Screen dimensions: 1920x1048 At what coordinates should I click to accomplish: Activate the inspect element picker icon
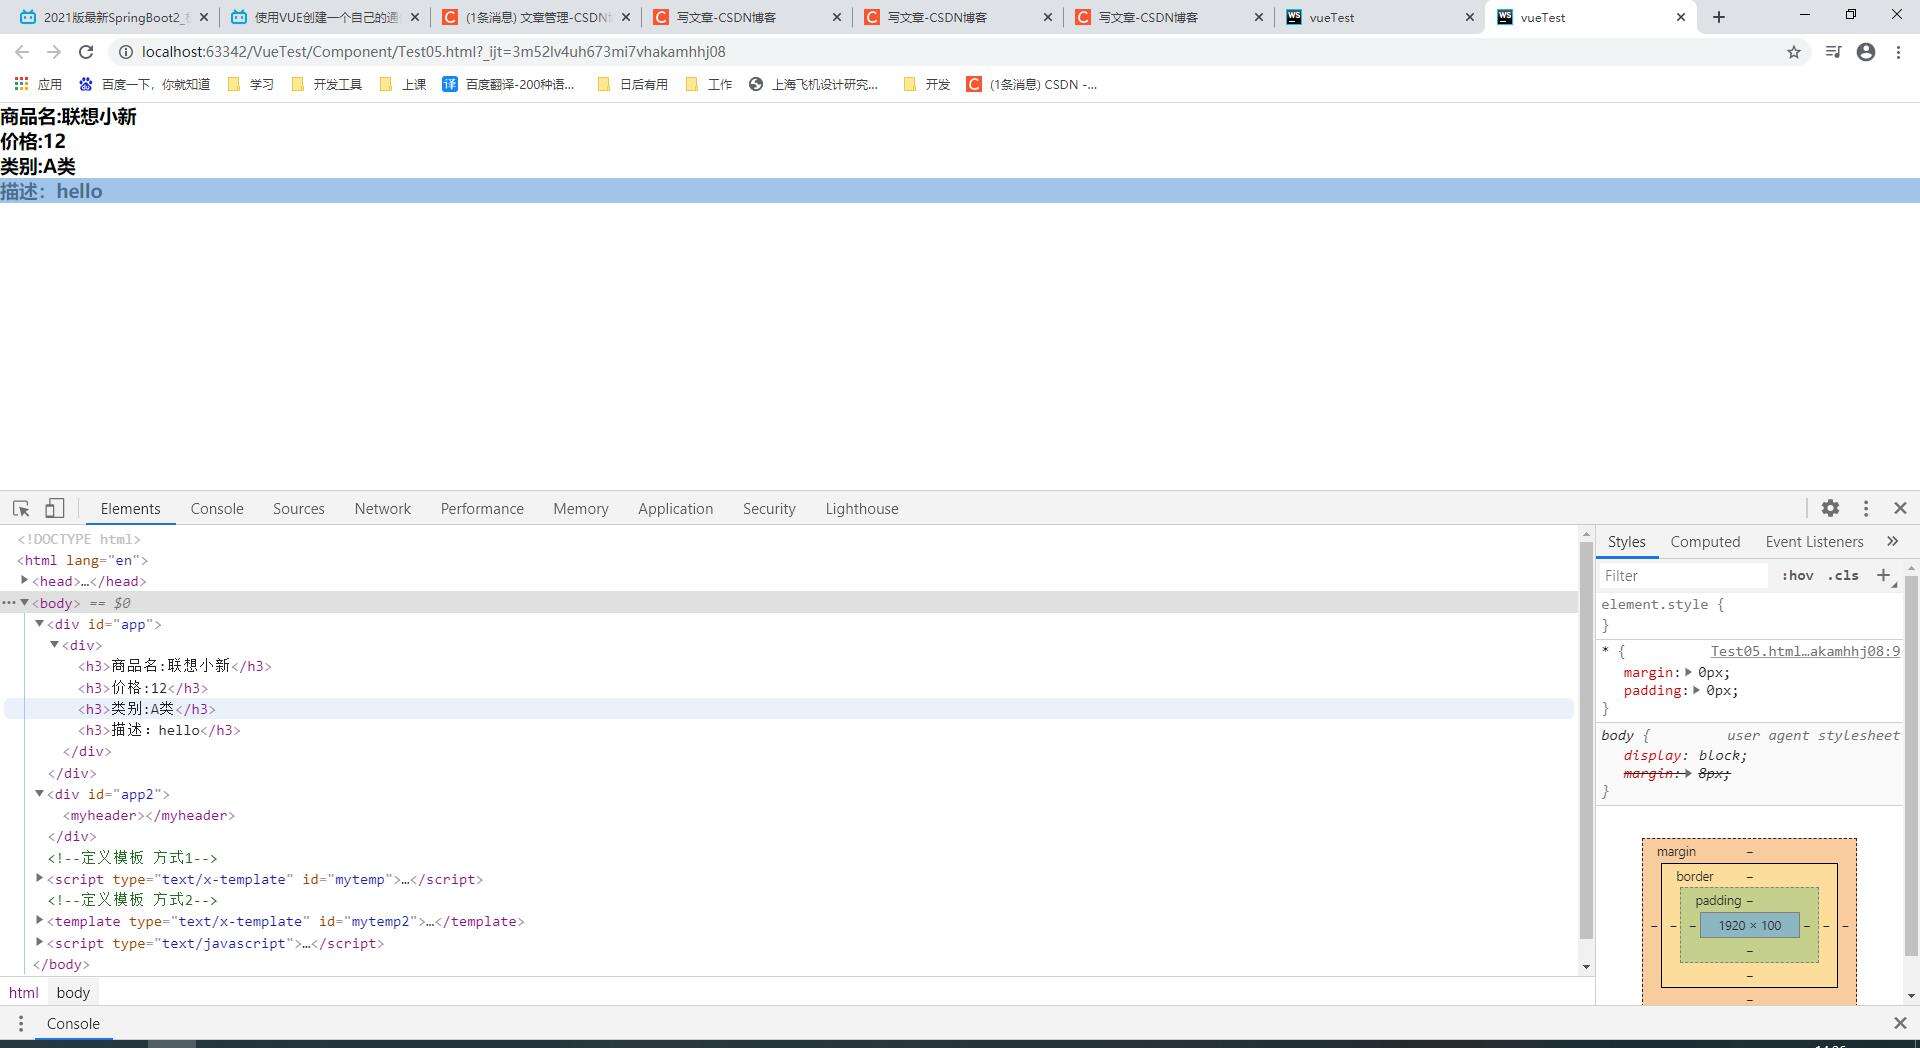21,508
